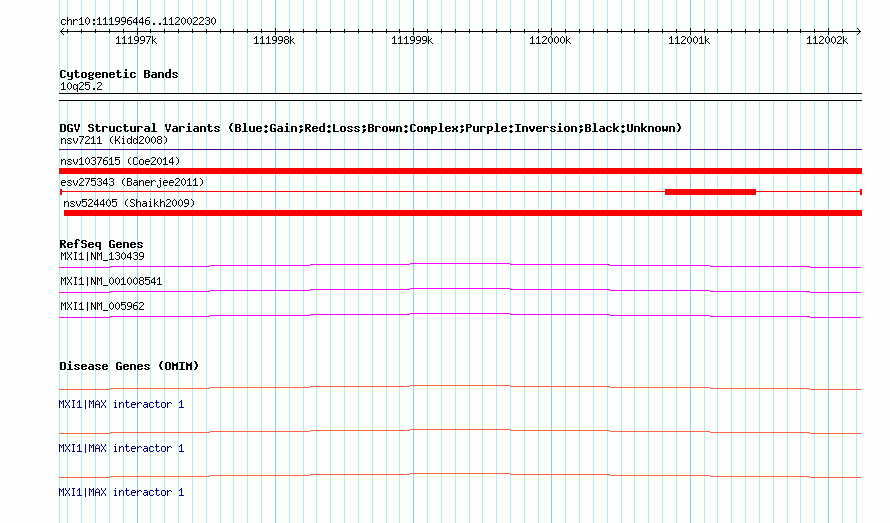Open the third MXI1|MAX interactor 1 link
The image size is (890, 523).
point(121,492)
